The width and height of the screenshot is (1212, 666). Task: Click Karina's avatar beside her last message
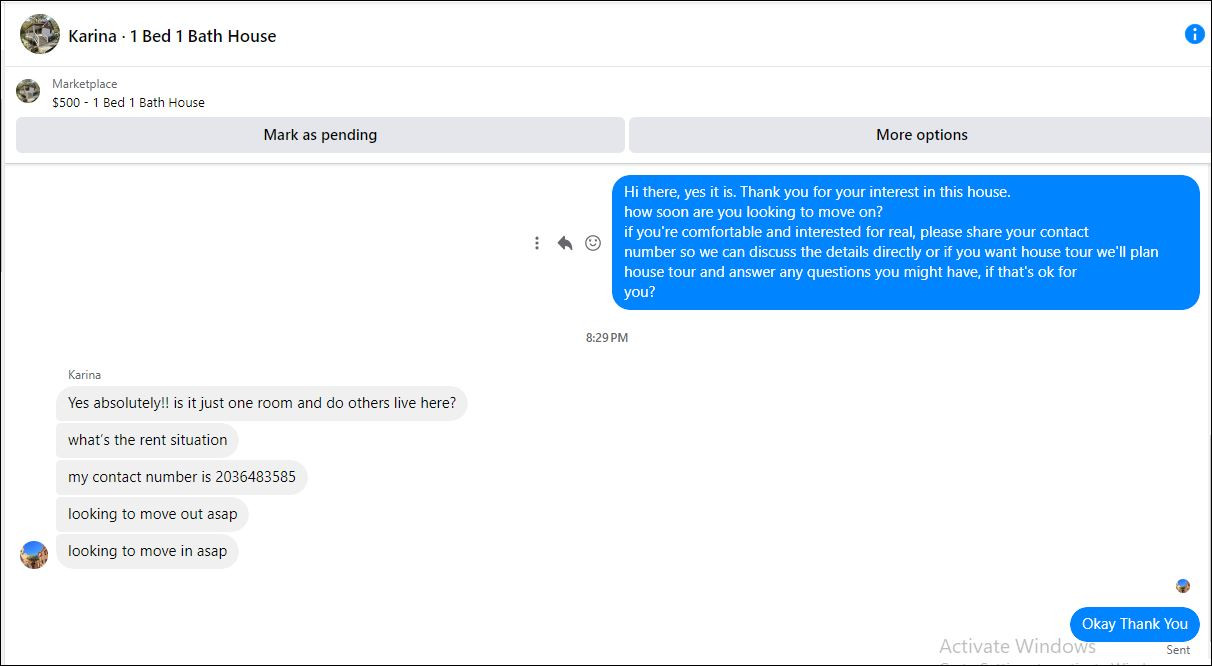(34, 554)
